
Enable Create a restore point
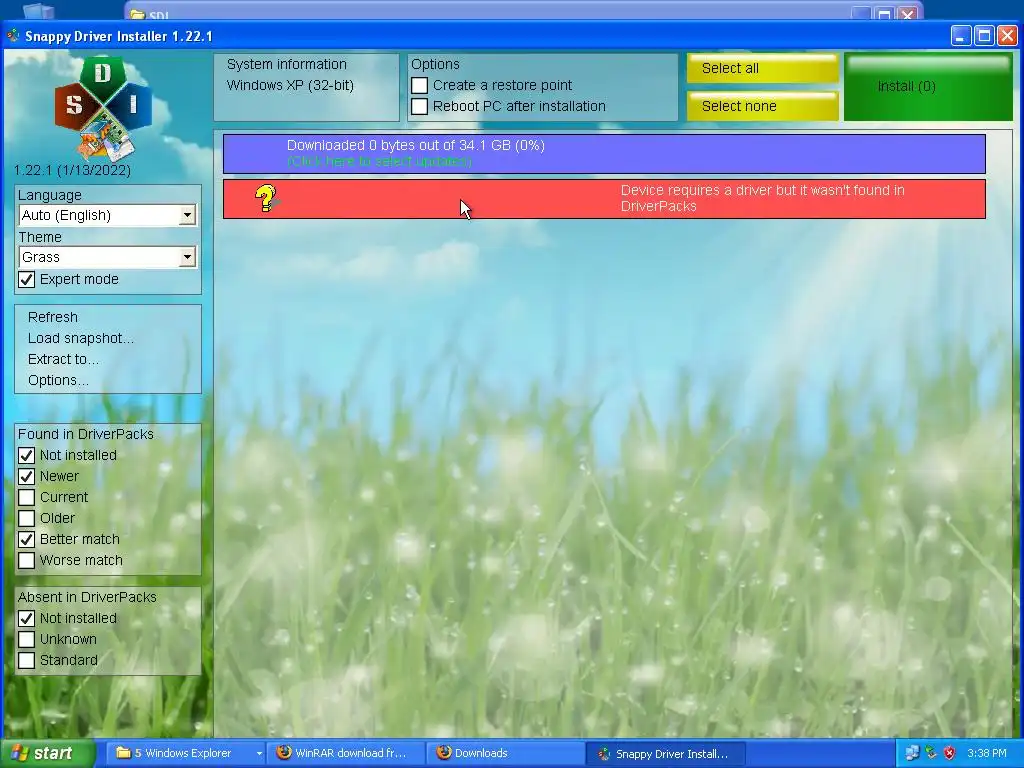pyautogui.click(x=420, y=86)
